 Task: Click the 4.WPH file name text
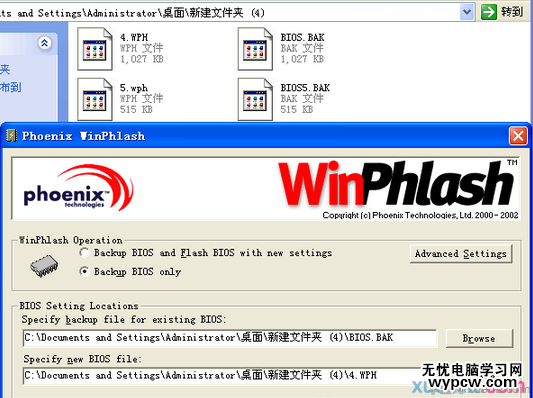tap(134, 37)
